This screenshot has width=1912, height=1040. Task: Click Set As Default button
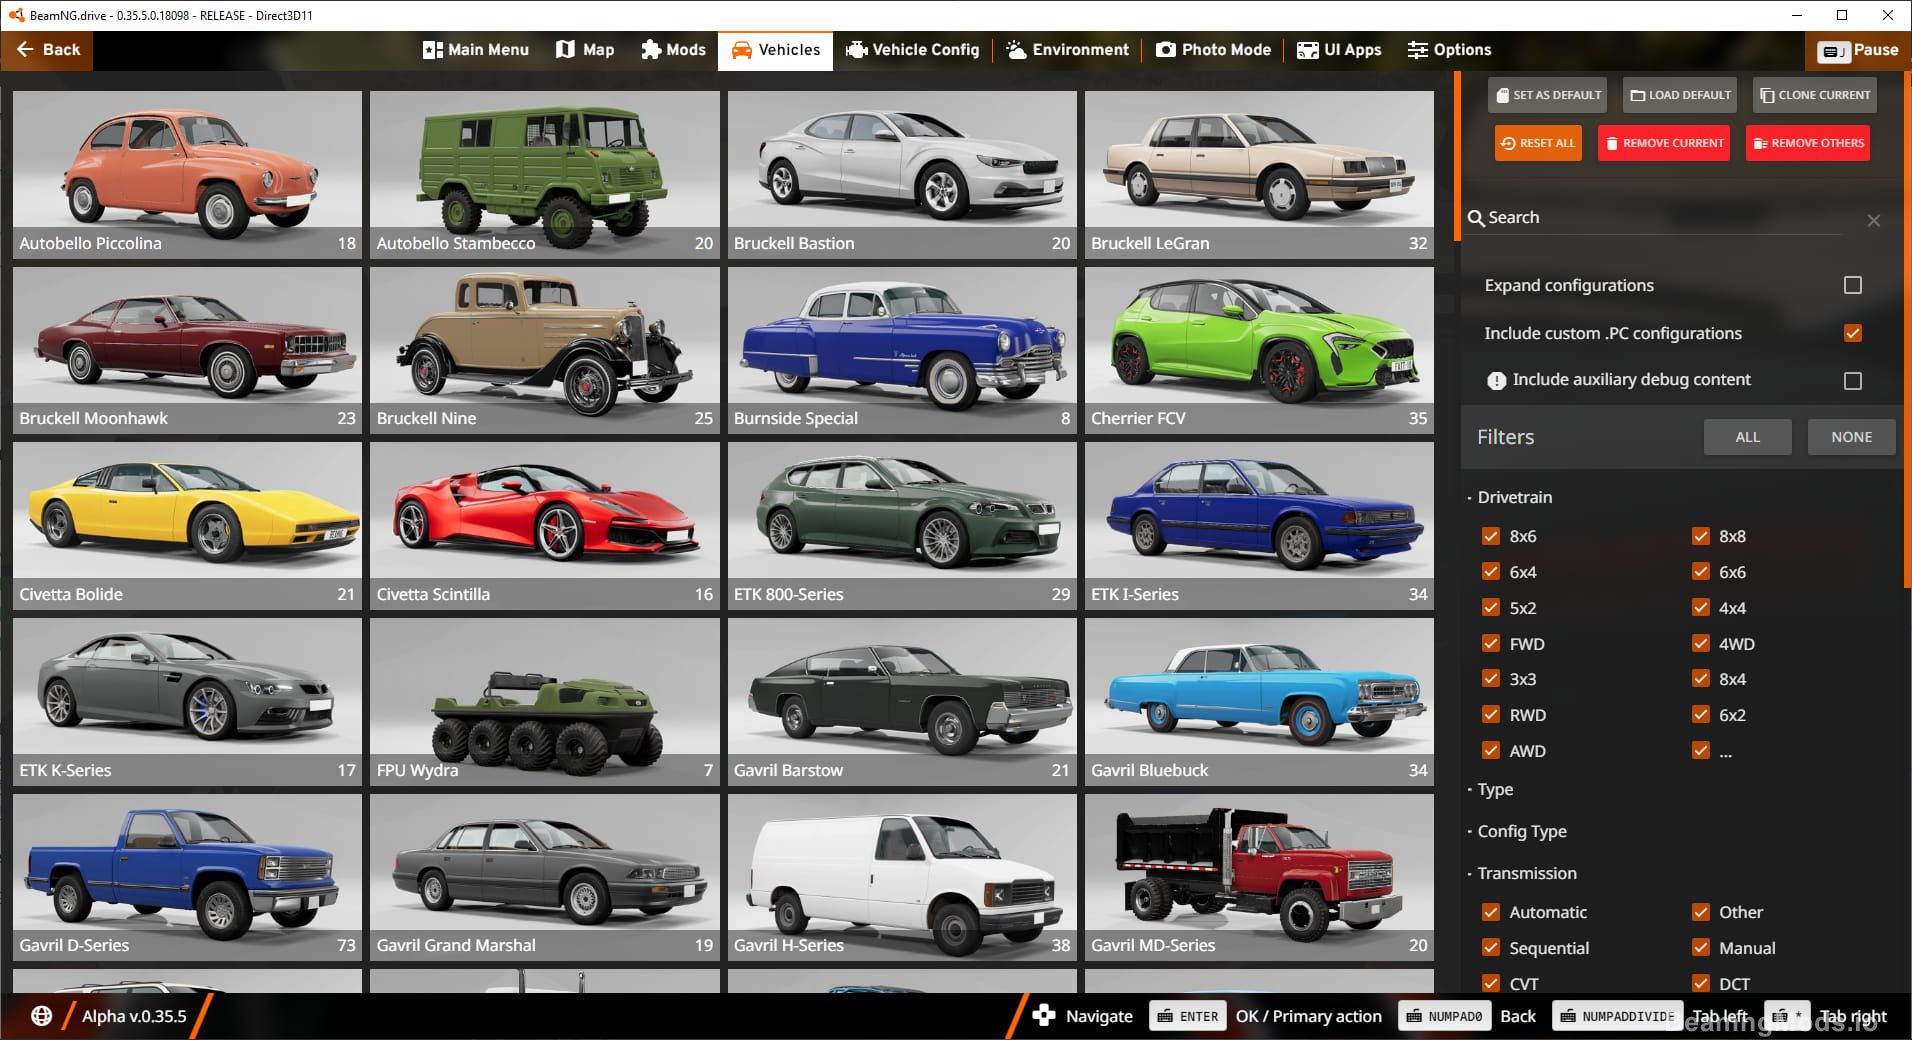click(1547, 95)
